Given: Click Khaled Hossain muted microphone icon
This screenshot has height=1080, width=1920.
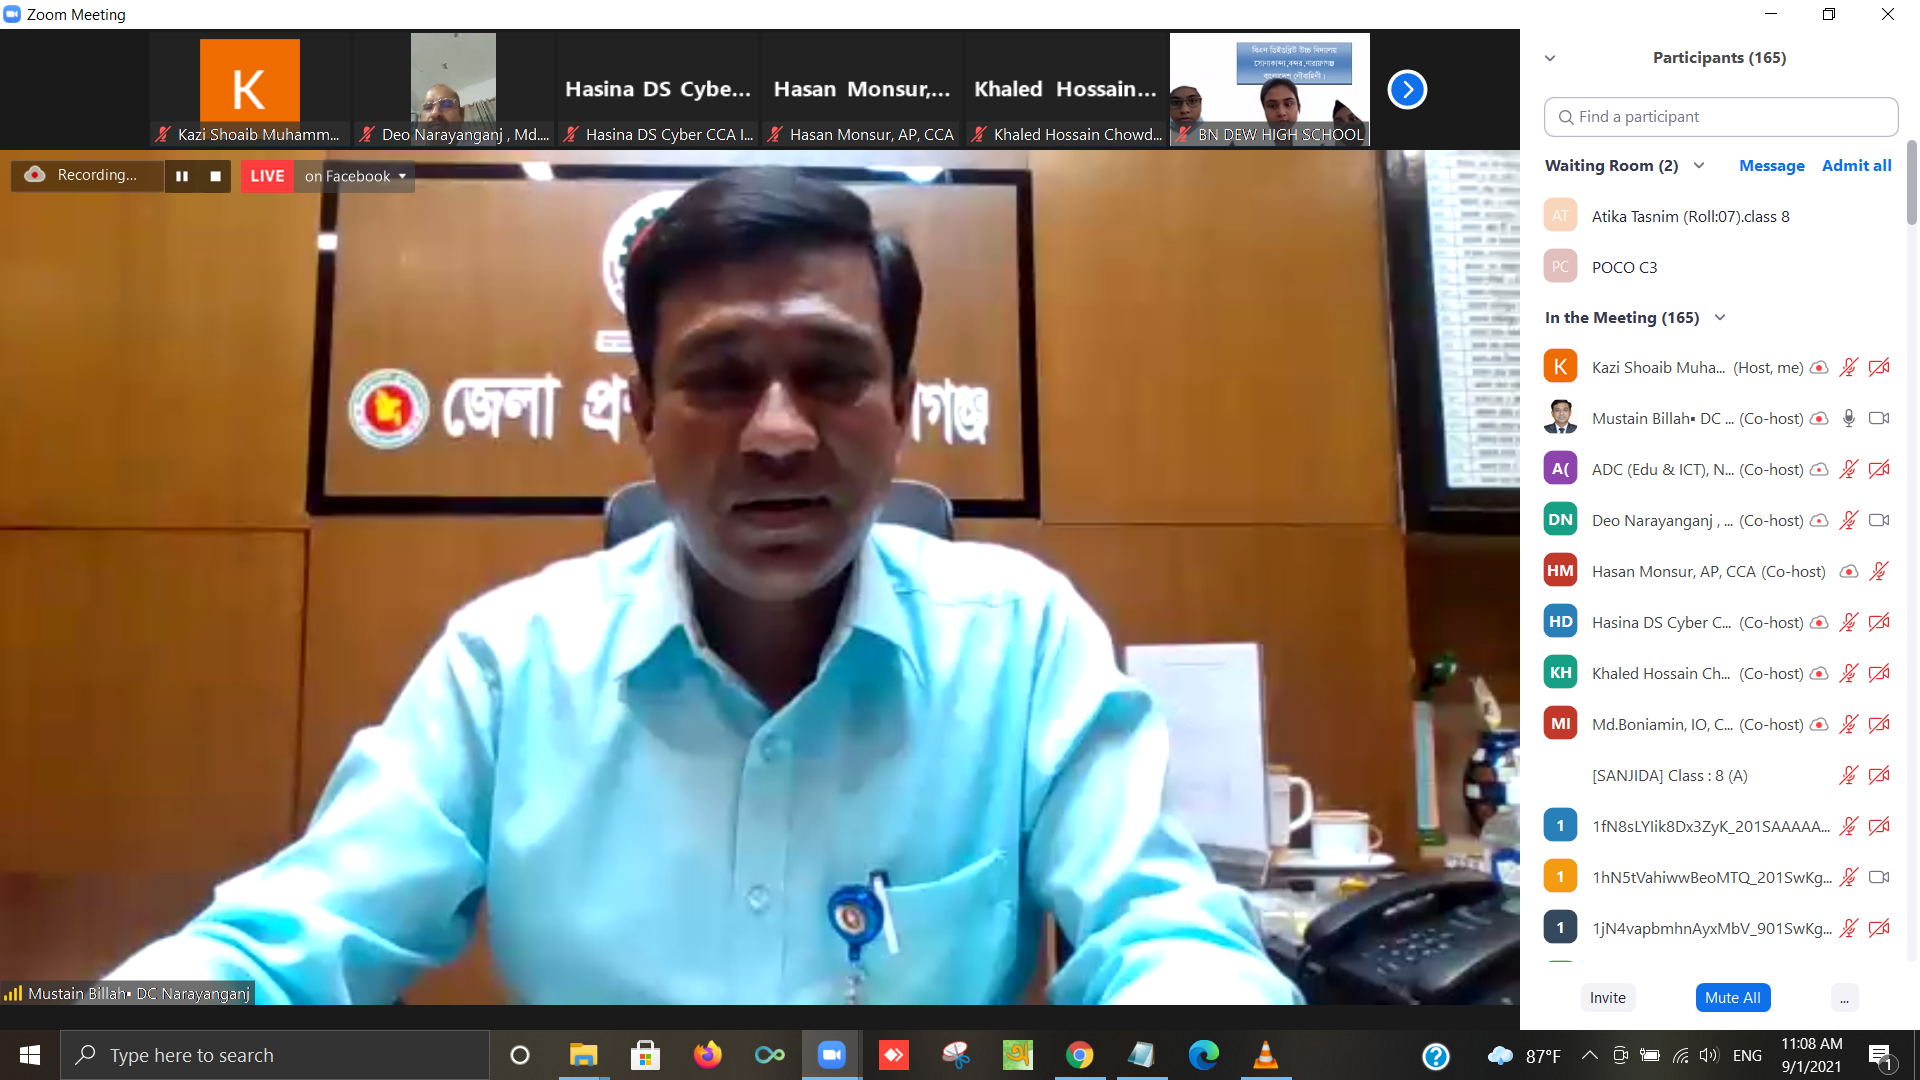Looking at the screenshot, I should point(1849,674).
